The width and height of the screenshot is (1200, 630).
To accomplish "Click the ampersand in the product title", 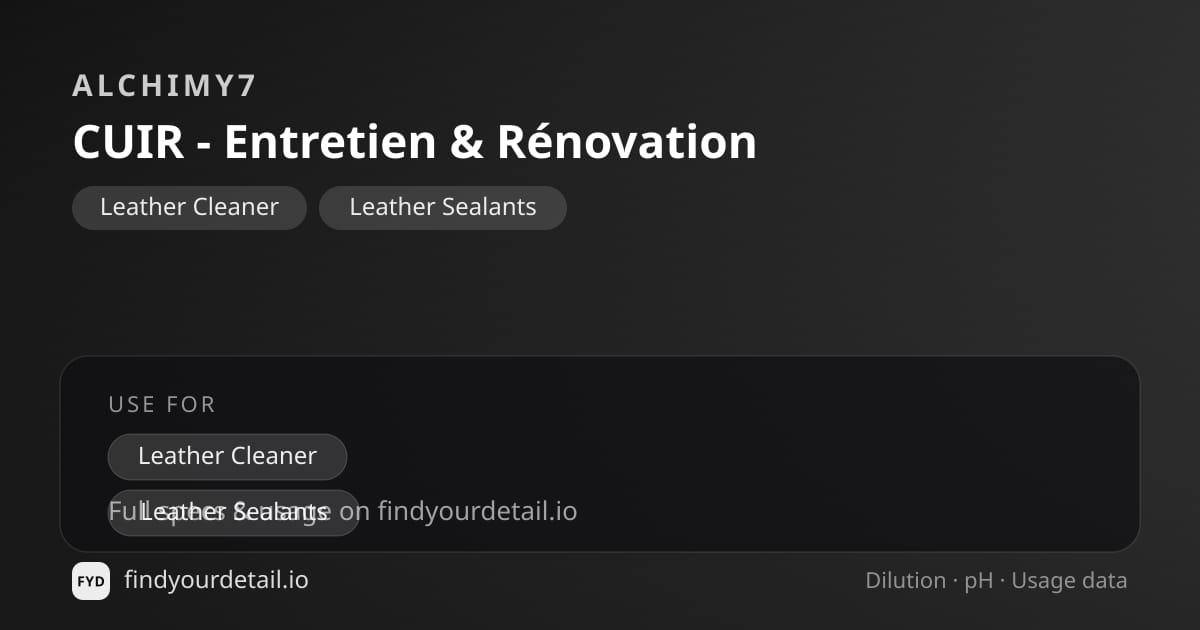I will 467,142.
